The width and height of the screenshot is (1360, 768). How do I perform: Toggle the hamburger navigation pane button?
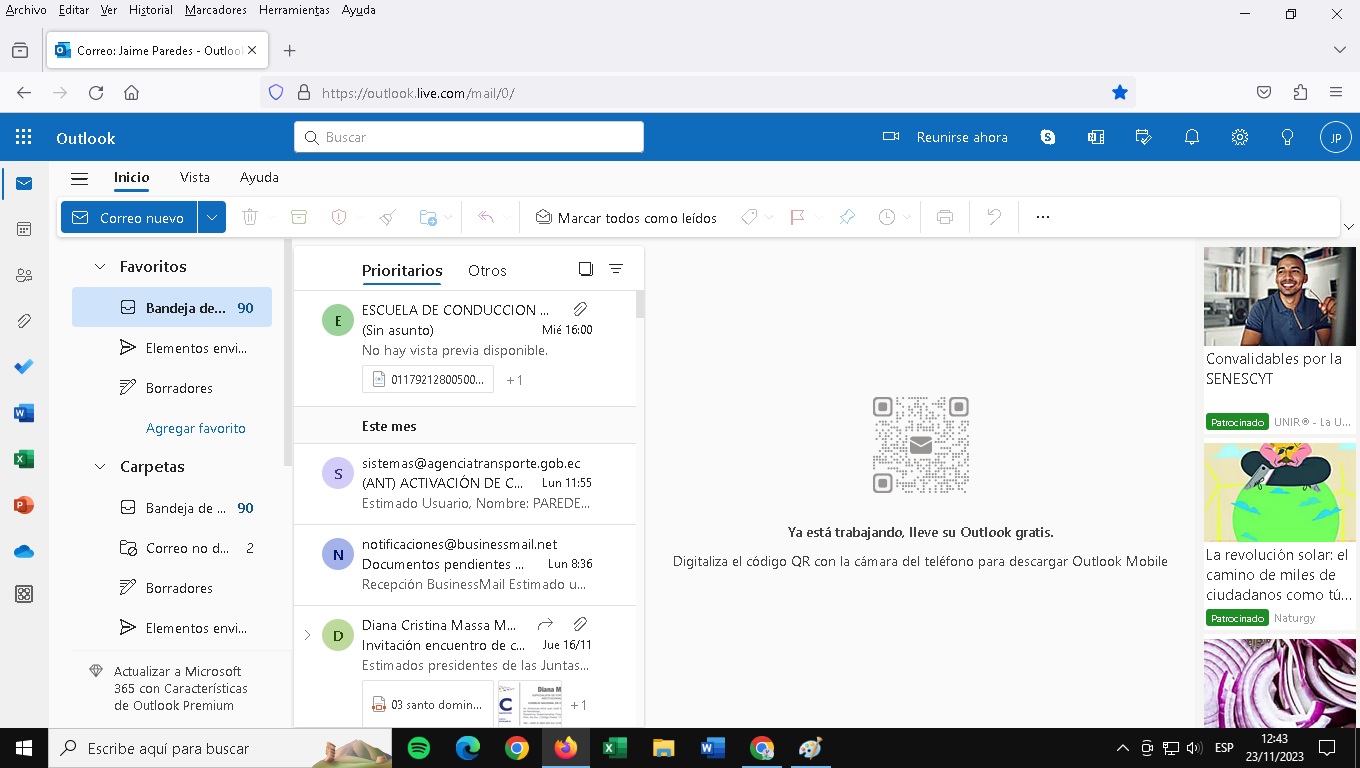coord(80,178)
